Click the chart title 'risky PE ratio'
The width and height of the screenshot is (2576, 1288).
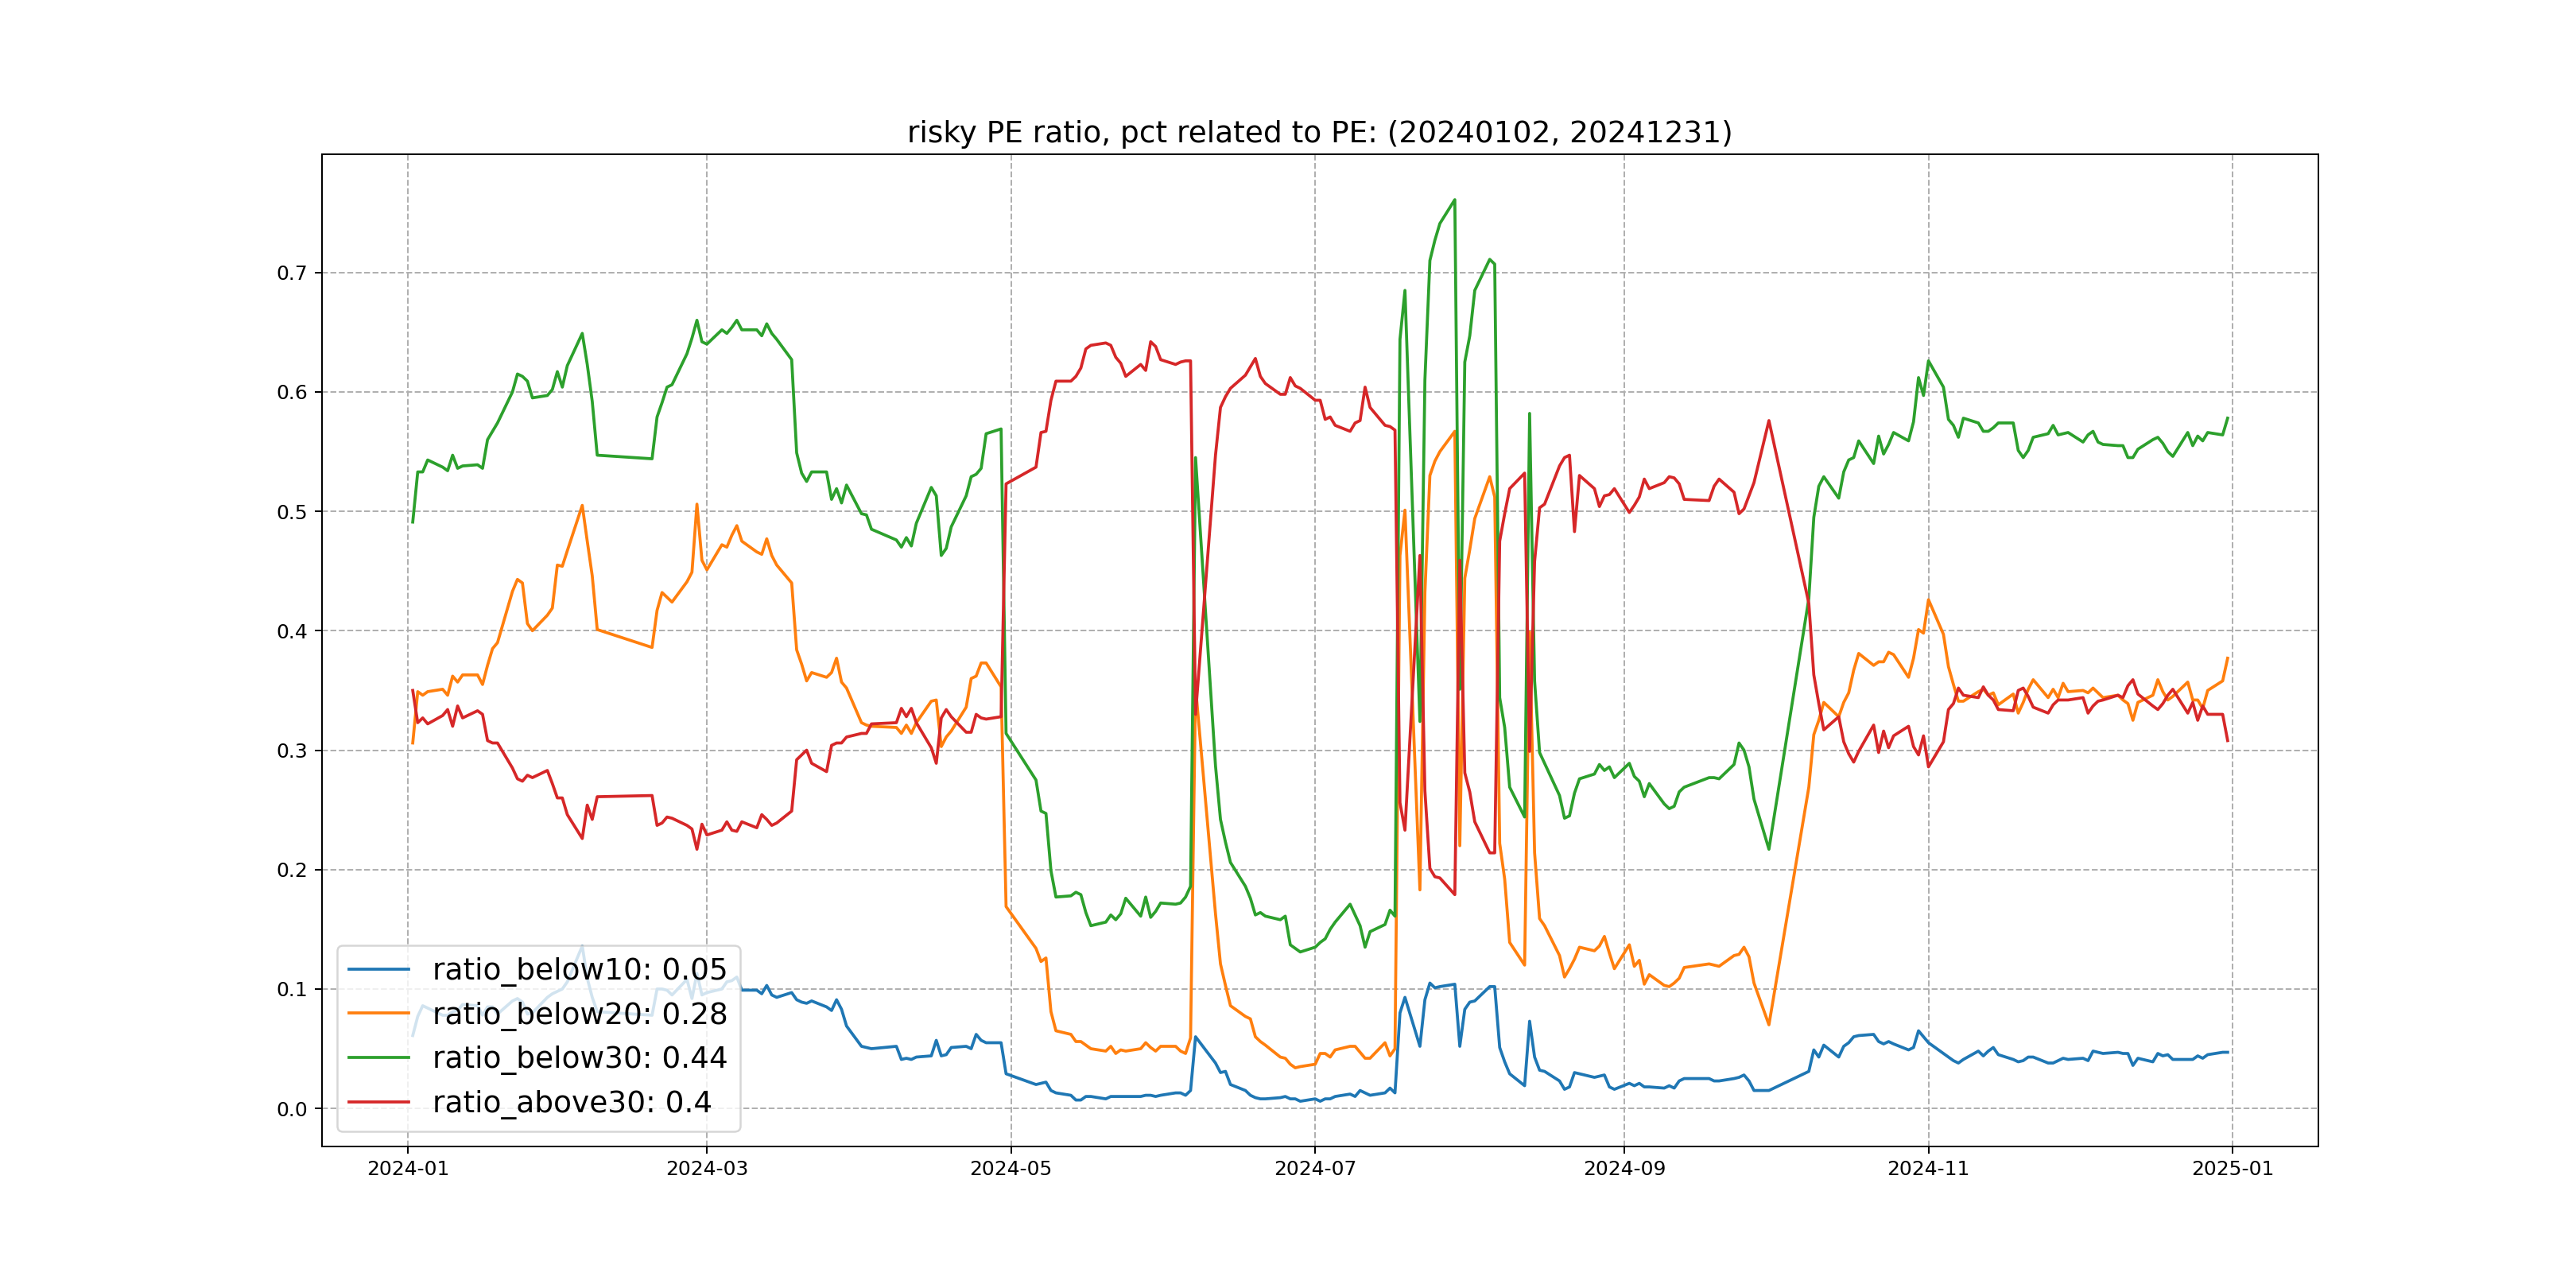1319,132
